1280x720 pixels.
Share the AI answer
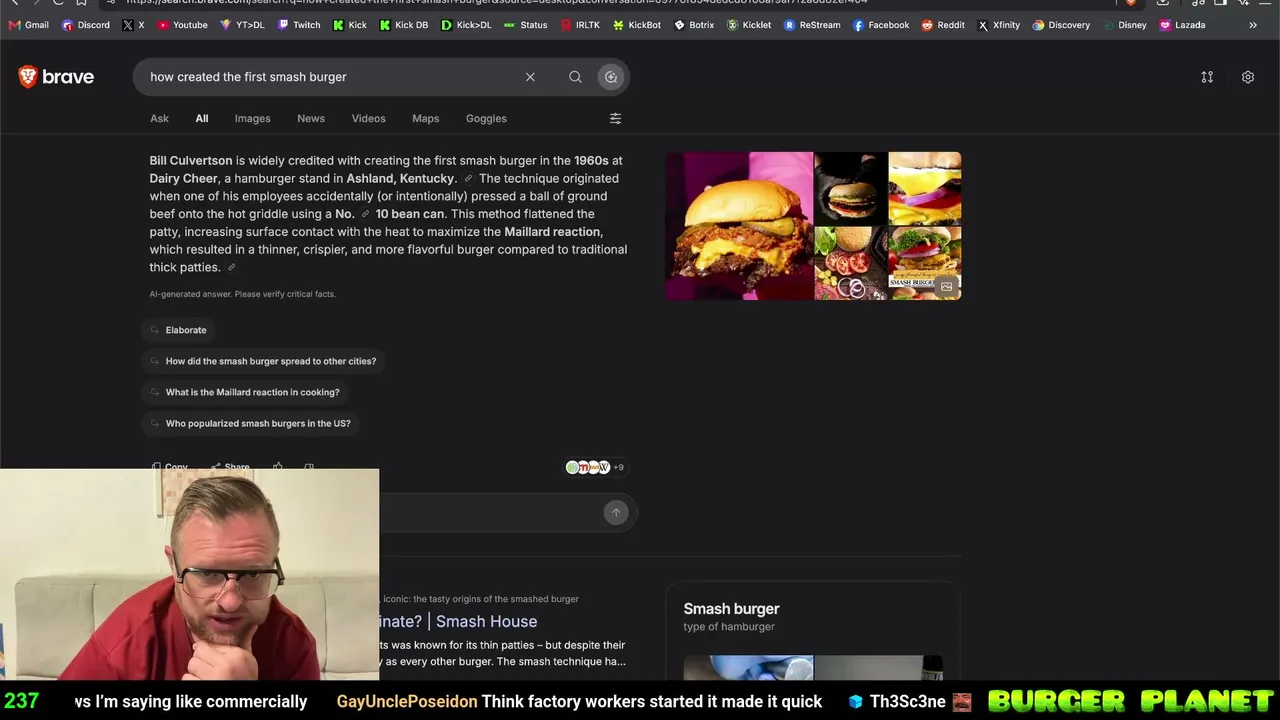click(230, 466)
